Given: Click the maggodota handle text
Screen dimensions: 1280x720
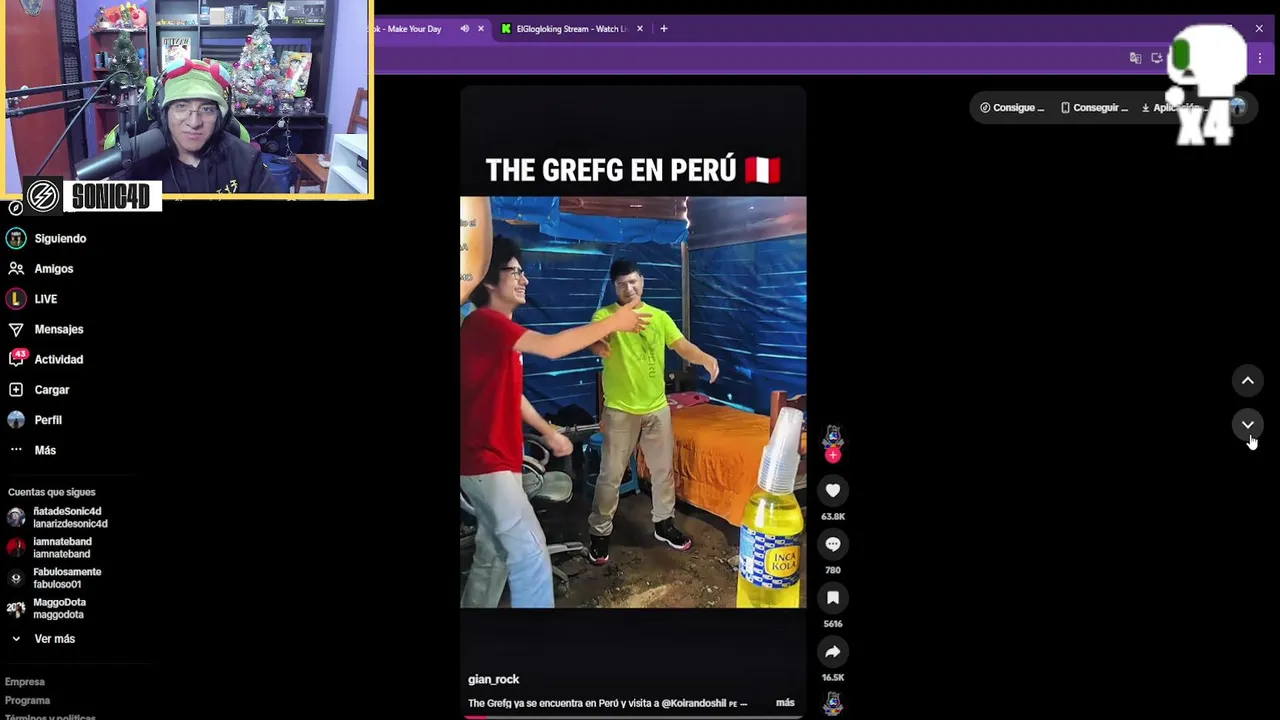Looking at the screenshot, I should point(58,615).
